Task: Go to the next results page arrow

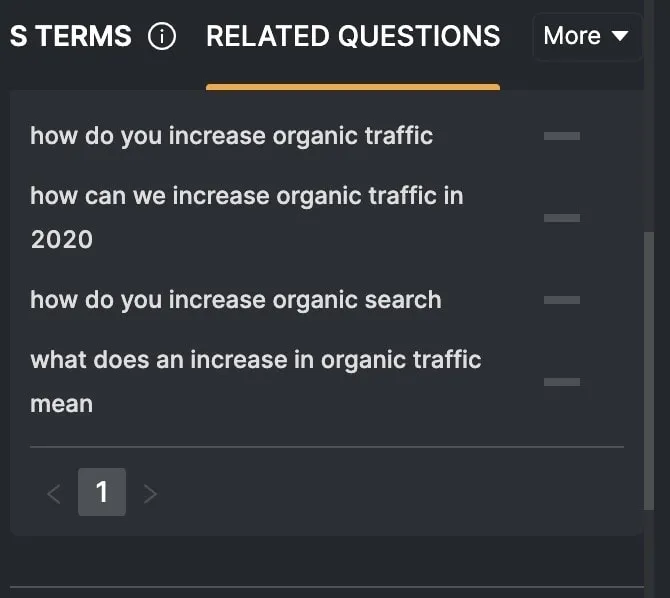Action: pos(150,493)
